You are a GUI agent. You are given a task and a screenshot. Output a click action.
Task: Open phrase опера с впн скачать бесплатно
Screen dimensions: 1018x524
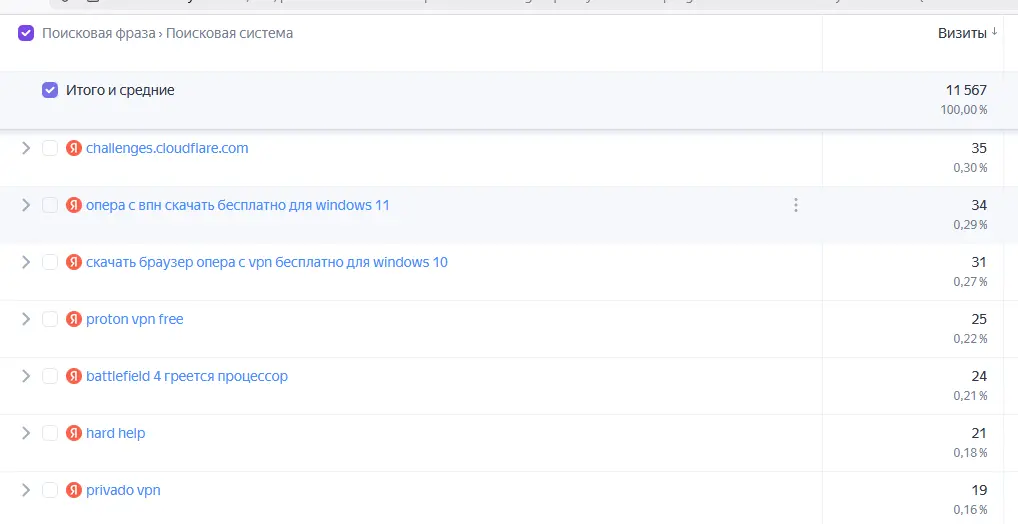[x=238, y=205]
